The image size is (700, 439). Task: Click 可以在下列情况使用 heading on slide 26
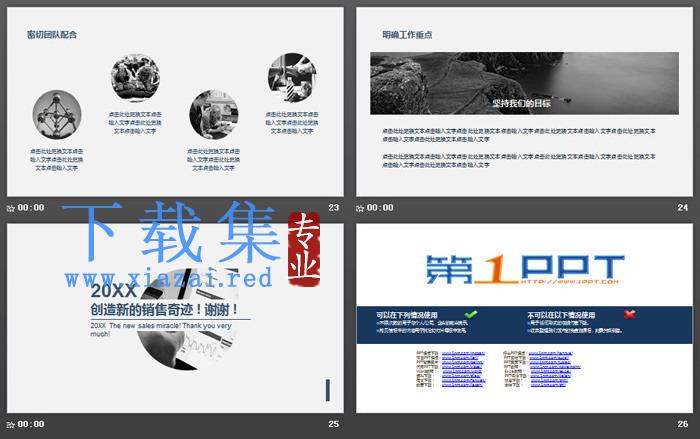click(407, 315)
